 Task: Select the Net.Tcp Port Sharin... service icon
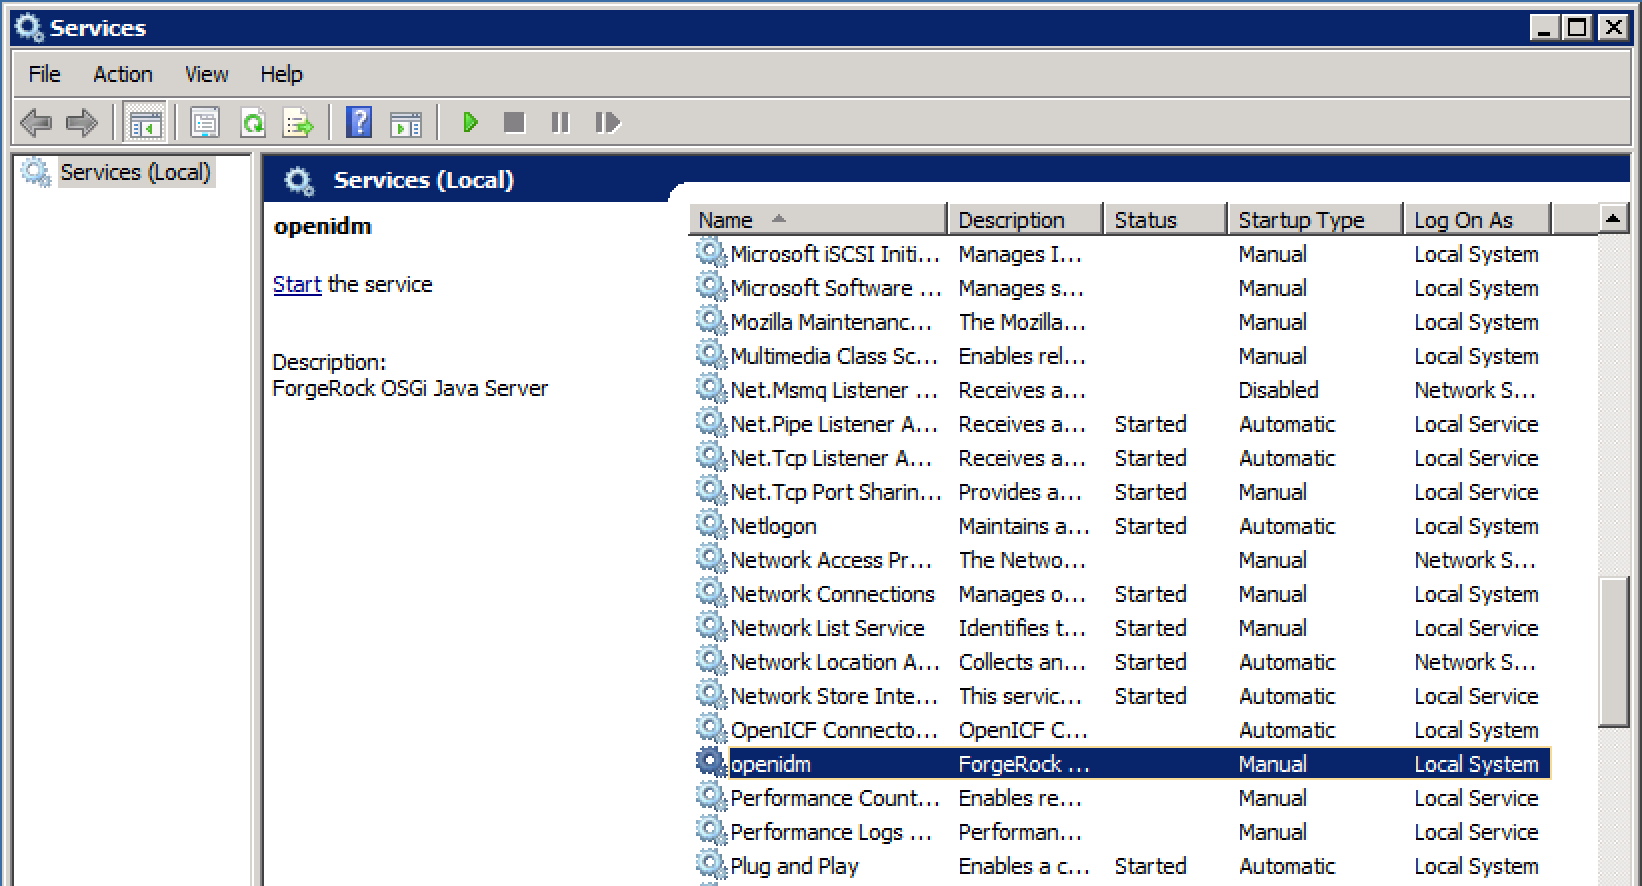711,491
